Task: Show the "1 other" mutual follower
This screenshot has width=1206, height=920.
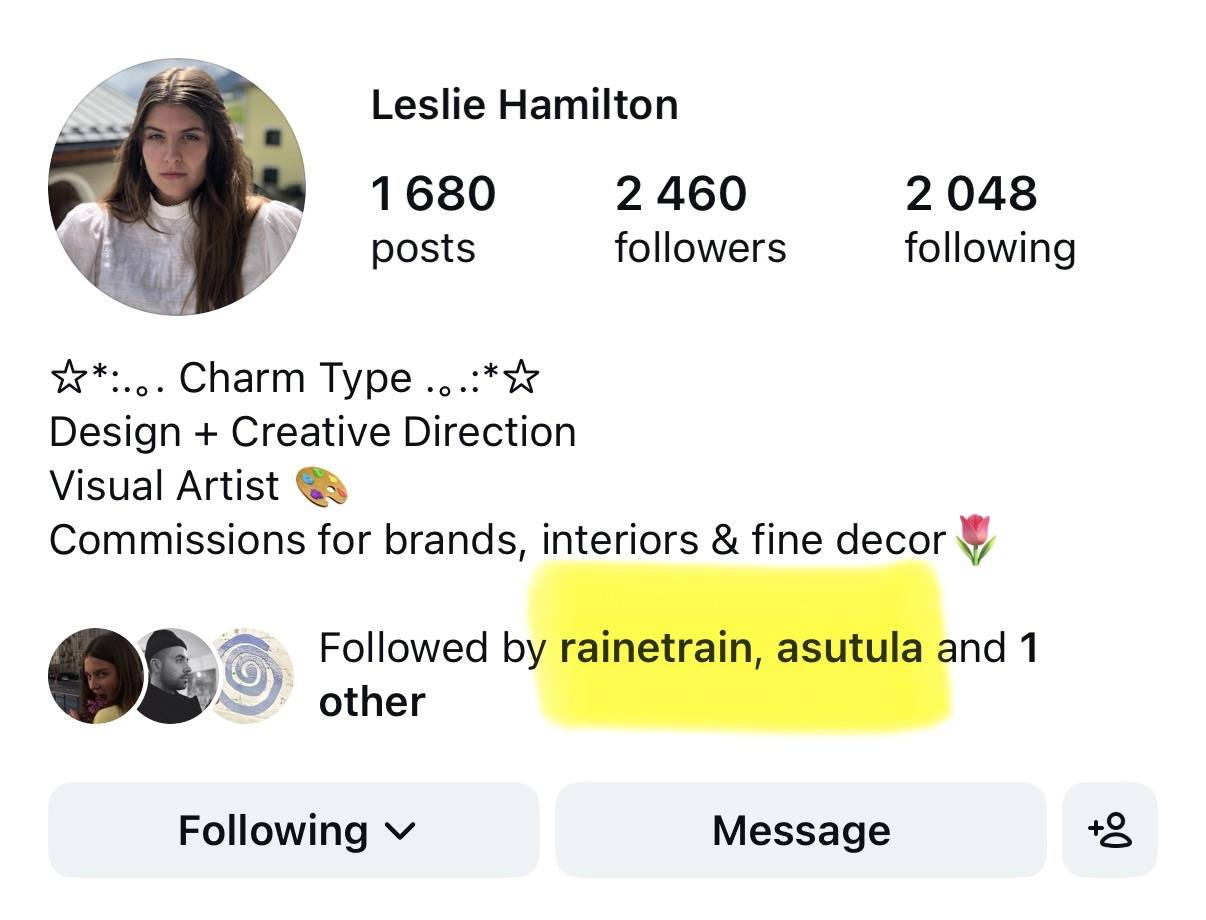Action: tap(372, 701)
